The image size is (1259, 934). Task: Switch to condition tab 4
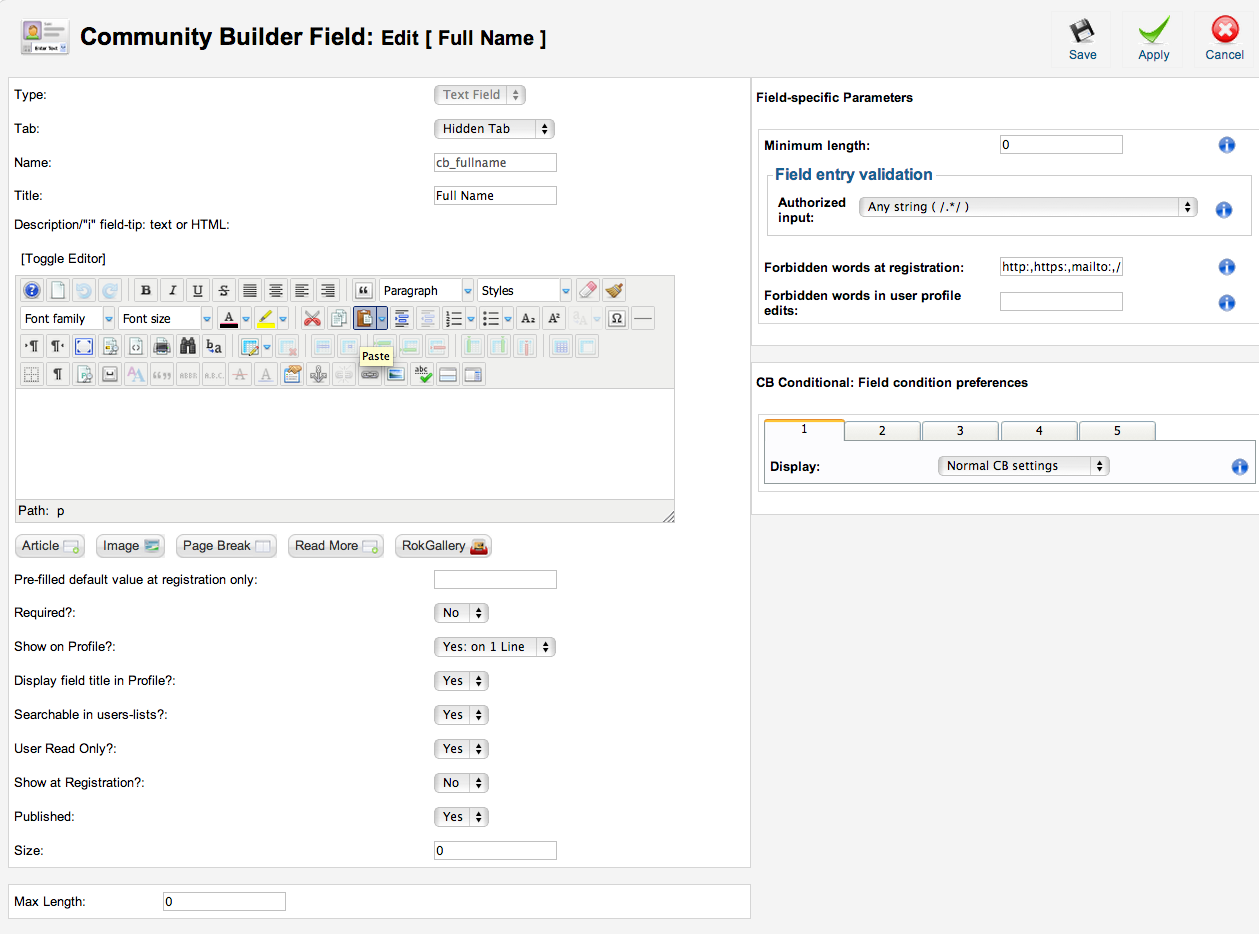[x=1039, y=431]
